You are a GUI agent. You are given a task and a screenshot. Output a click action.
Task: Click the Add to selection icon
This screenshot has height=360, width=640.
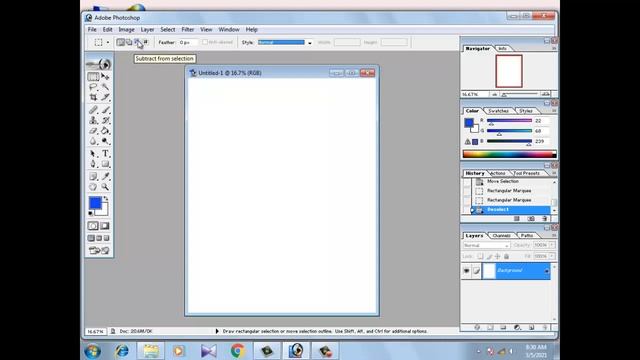click(129, 42)
